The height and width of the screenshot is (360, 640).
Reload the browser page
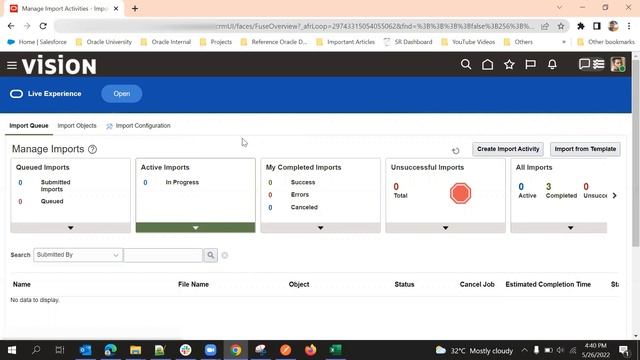coord(43,26)
